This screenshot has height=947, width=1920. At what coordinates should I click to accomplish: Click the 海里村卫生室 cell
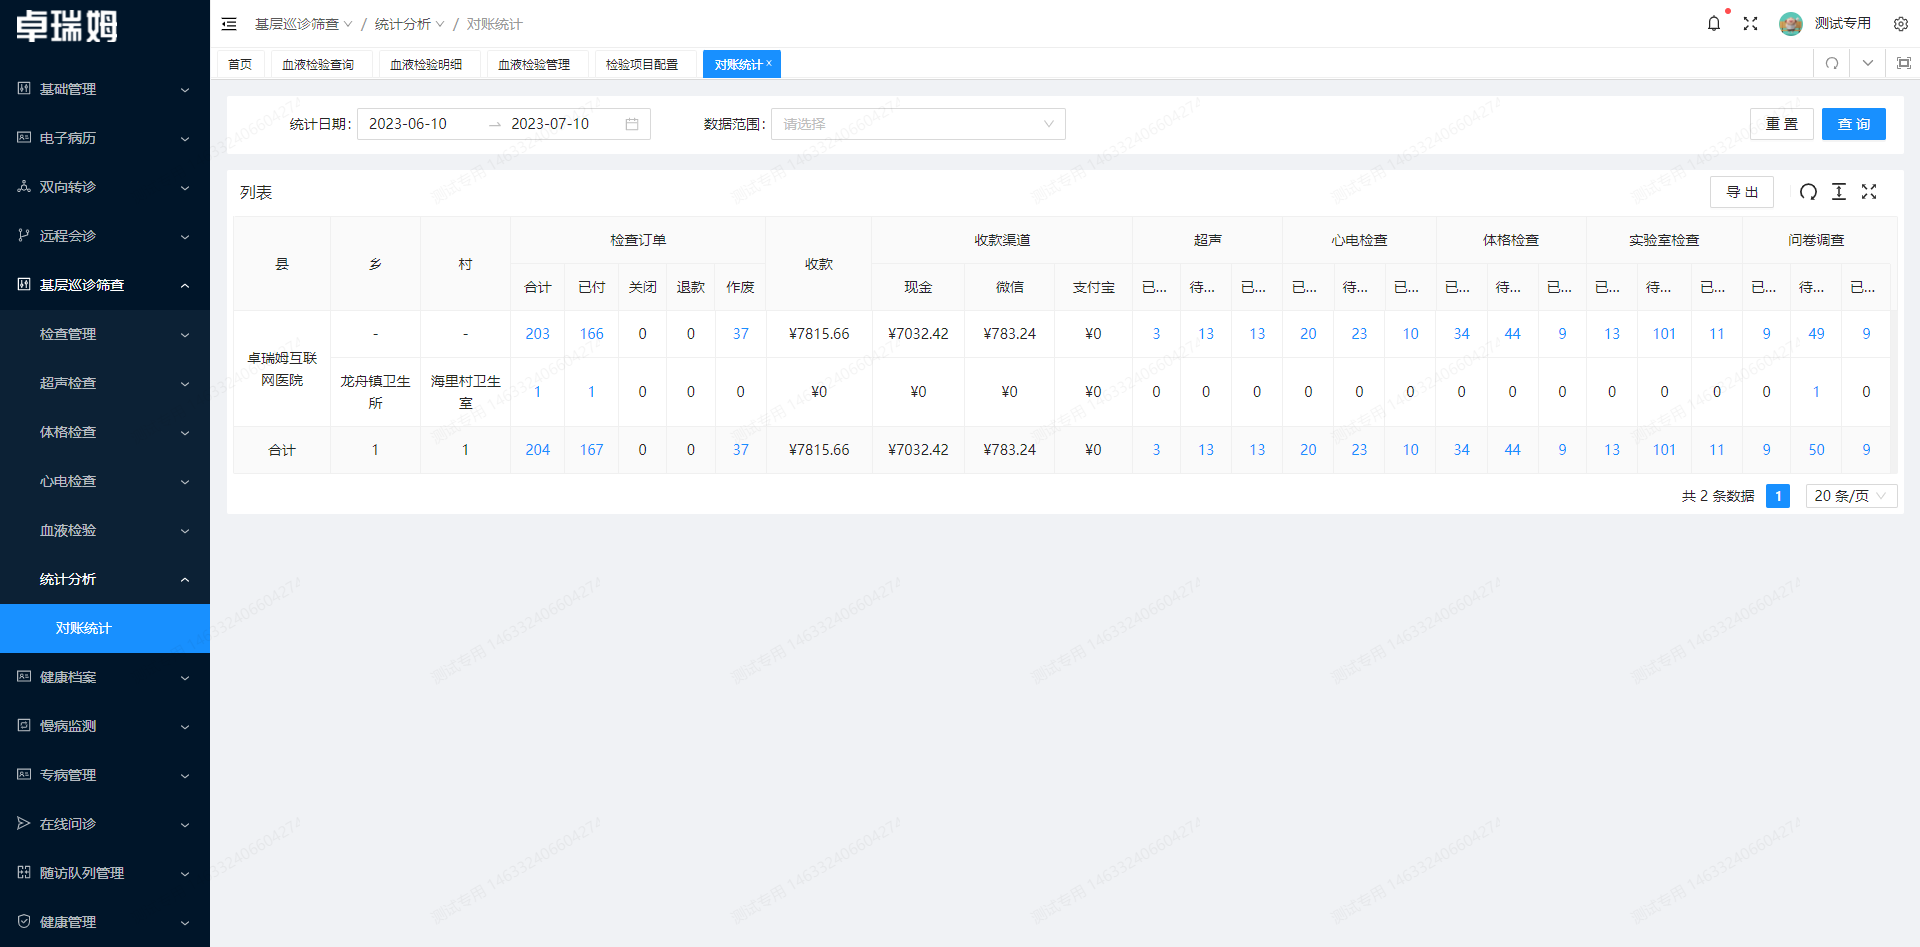click(465, 392)
